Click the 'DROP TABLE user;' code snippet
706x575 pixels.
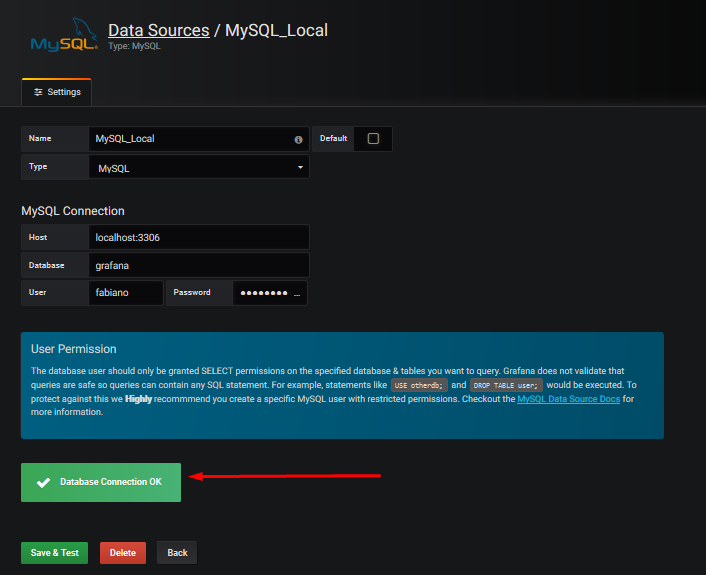coord(506,385)
